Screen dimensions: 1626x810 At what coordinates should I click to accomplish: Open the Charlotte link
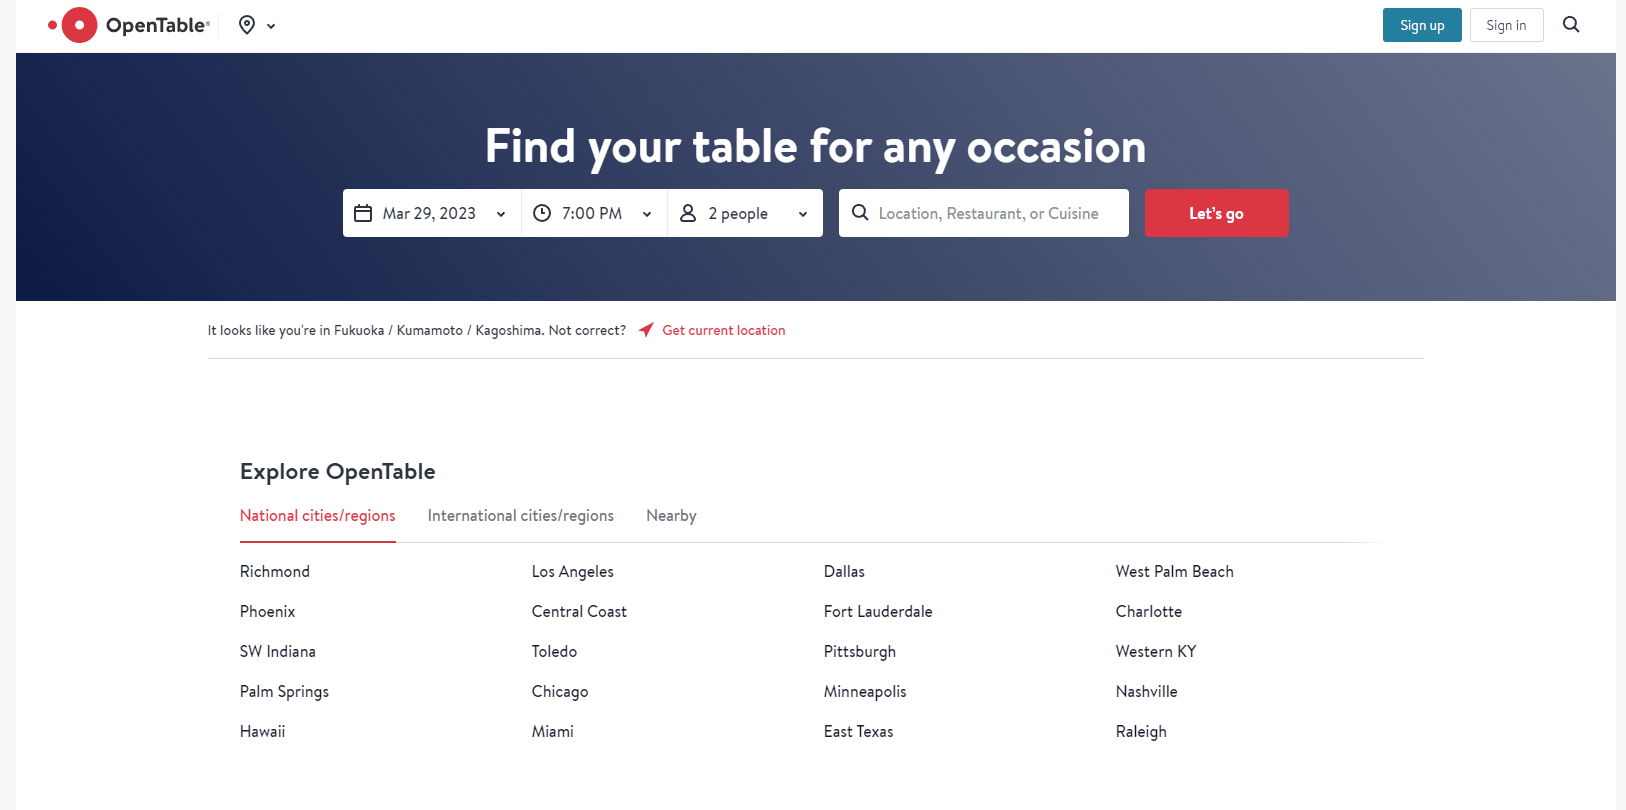tap(1149, 611)
